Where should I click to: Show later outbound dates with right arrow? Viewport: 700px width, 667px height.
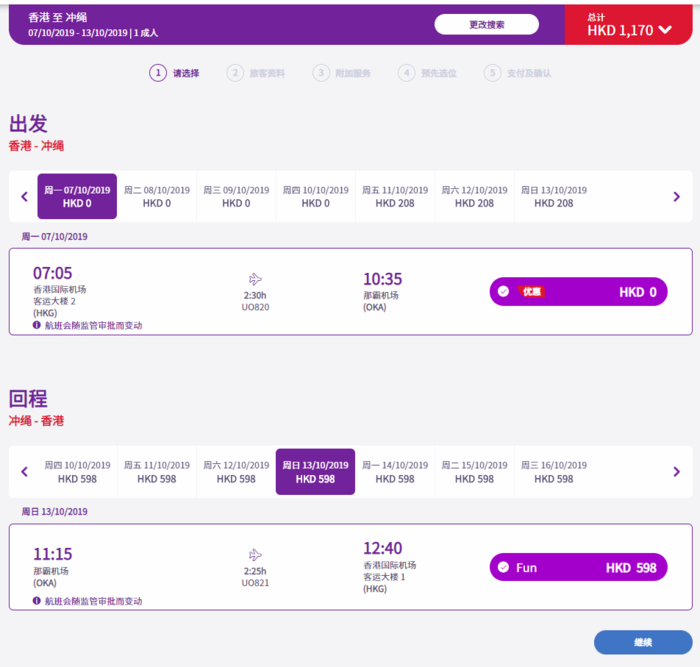click(x=677, y=197)
